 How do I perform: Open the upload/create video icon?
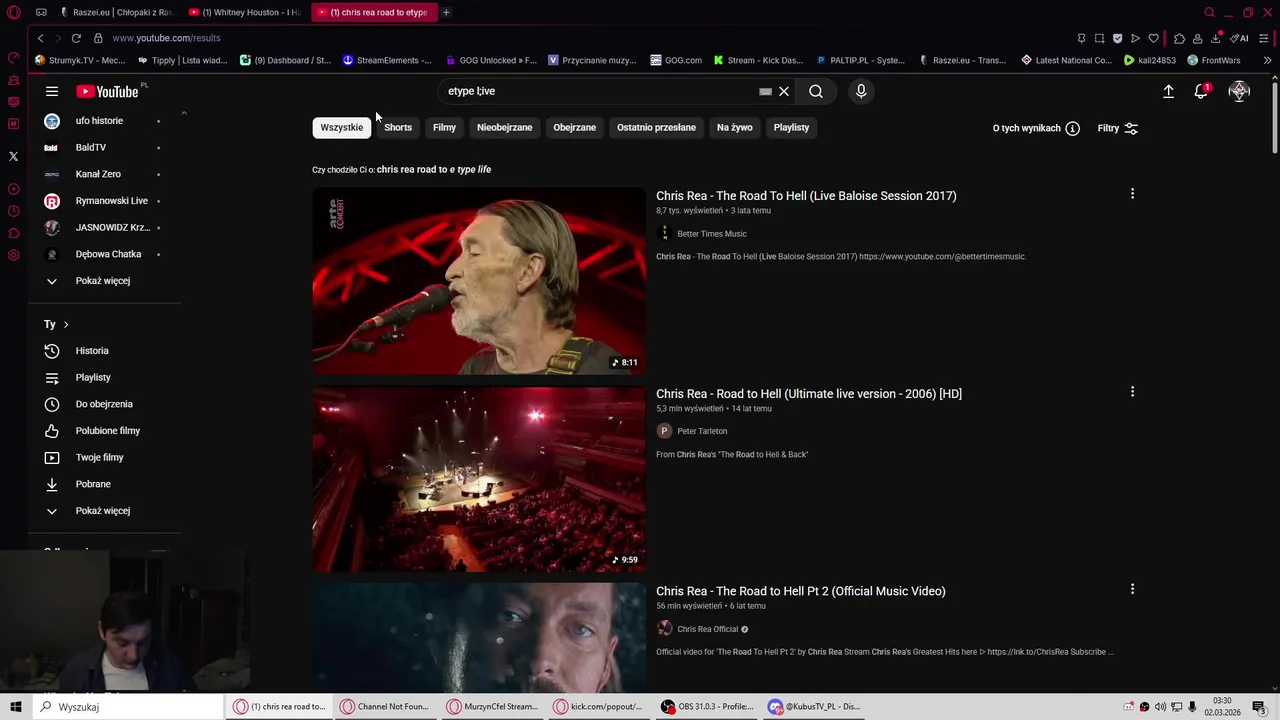1168,91
